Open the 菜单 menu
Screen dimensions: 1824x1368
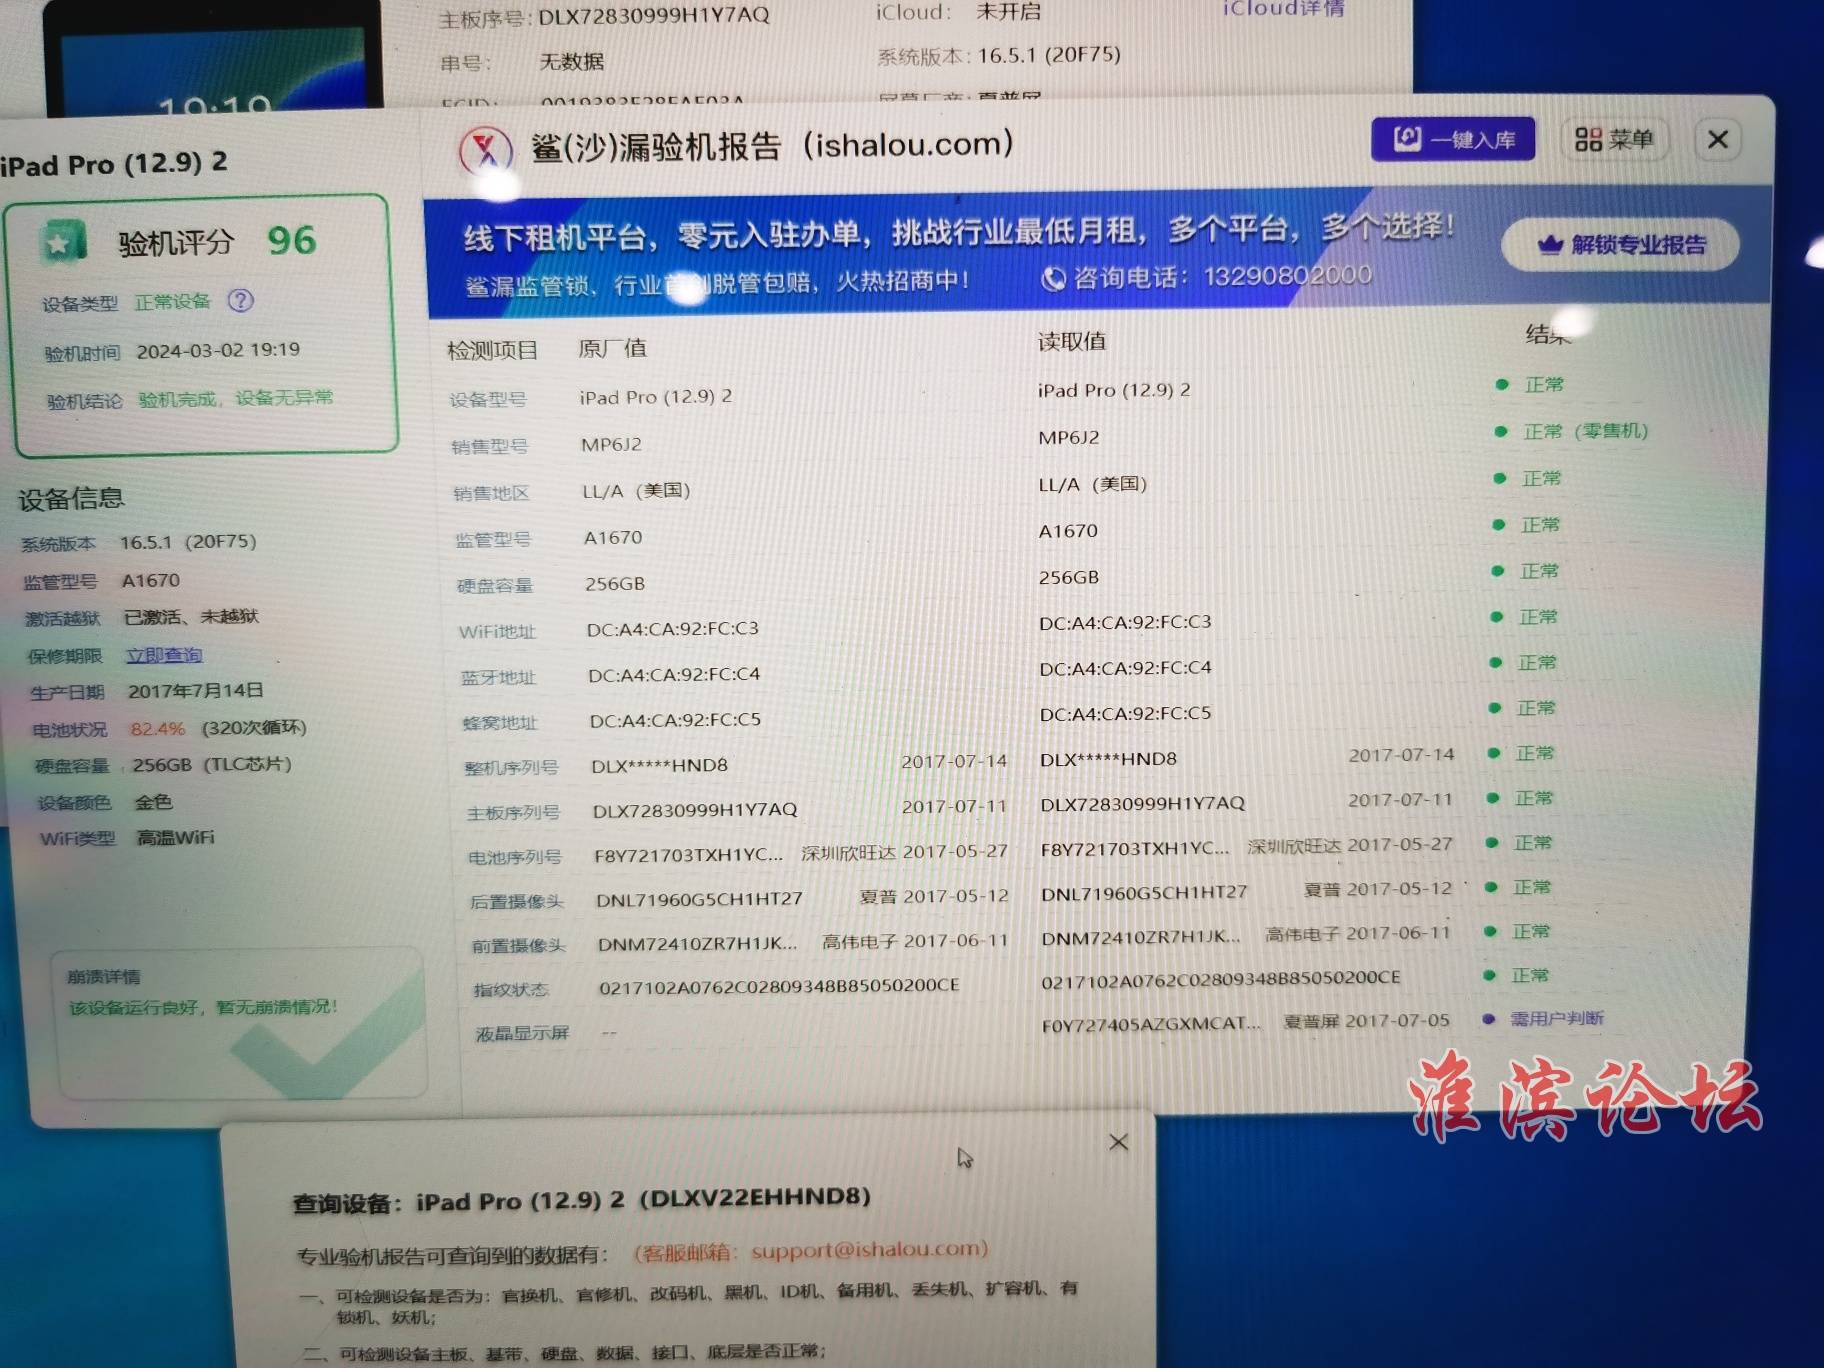click(1614, 140)
